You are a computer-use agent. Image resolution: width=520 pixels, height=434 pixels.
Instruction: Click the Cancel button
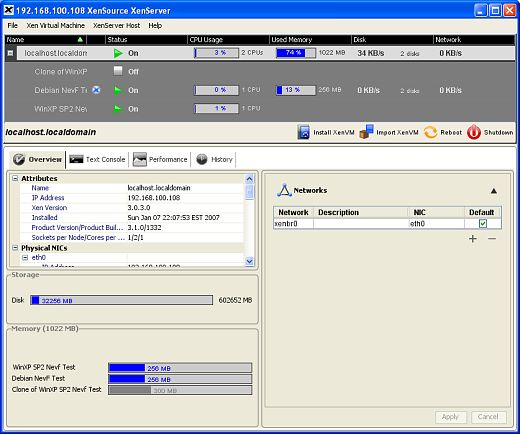pos(488,417)
